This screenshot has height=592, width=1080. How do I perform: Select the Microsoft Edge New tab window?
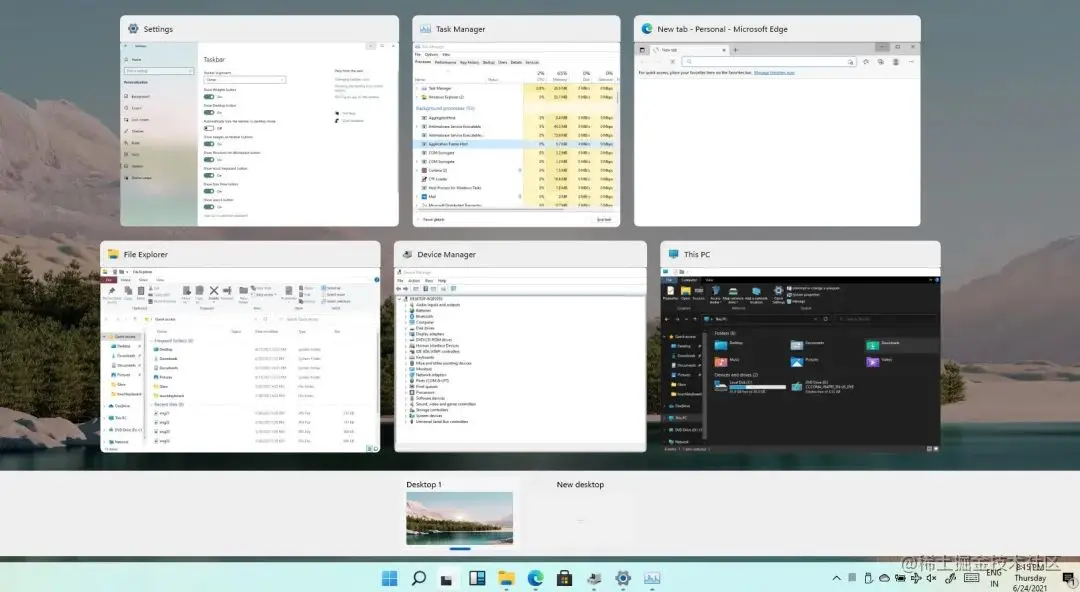coord(777,121)
